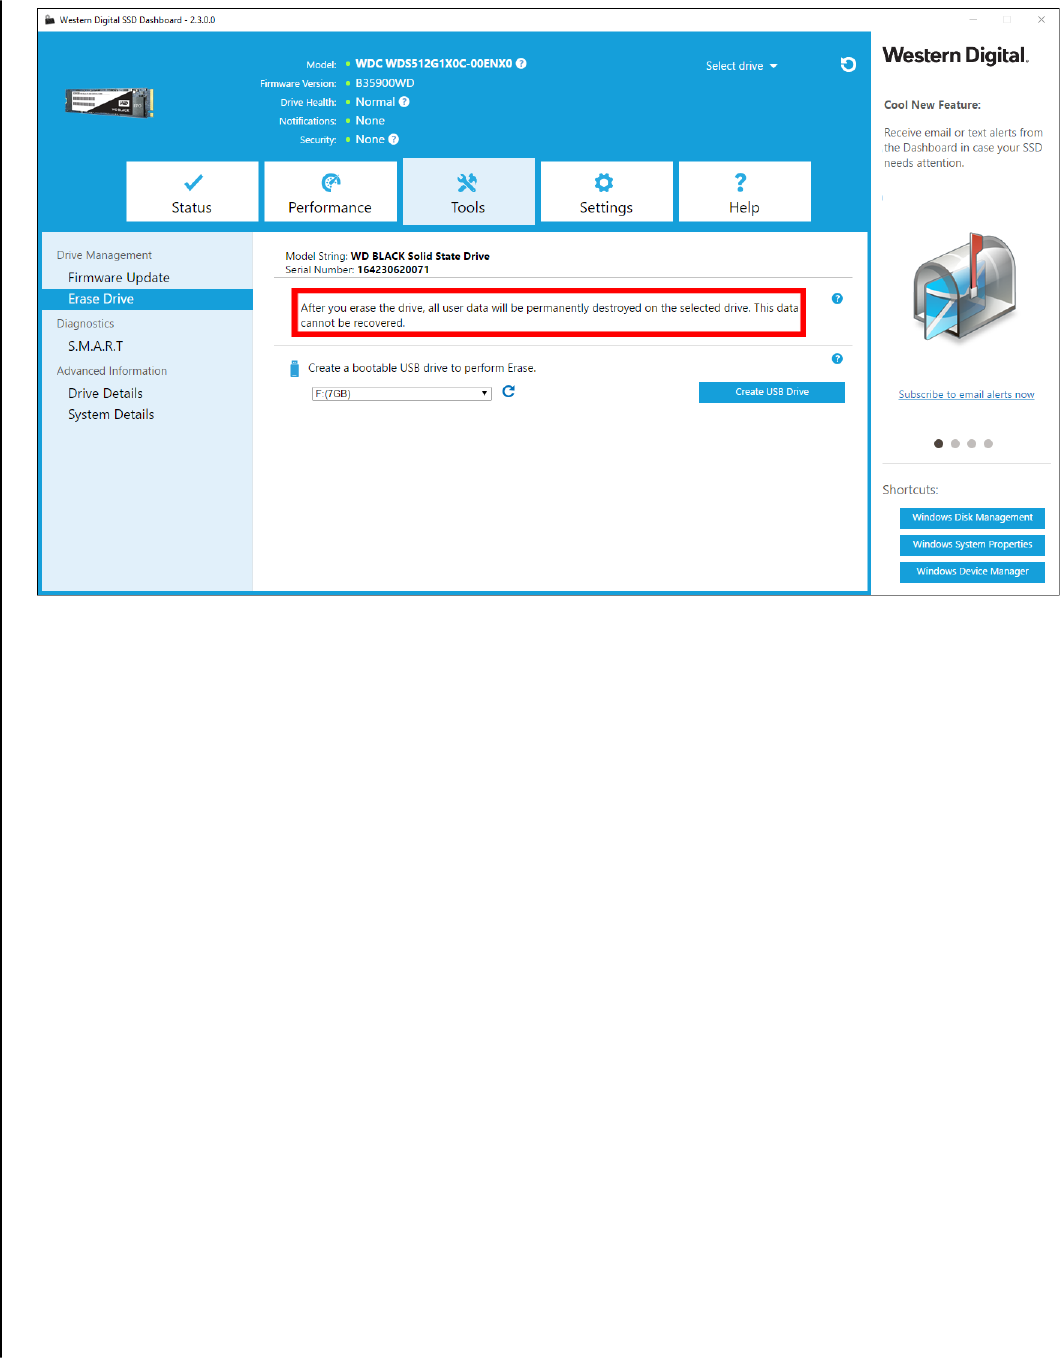Image resolution: width=1060 pixels, height=1358 pixels.
Task: Select the second carousel dot
Action: 955,444
